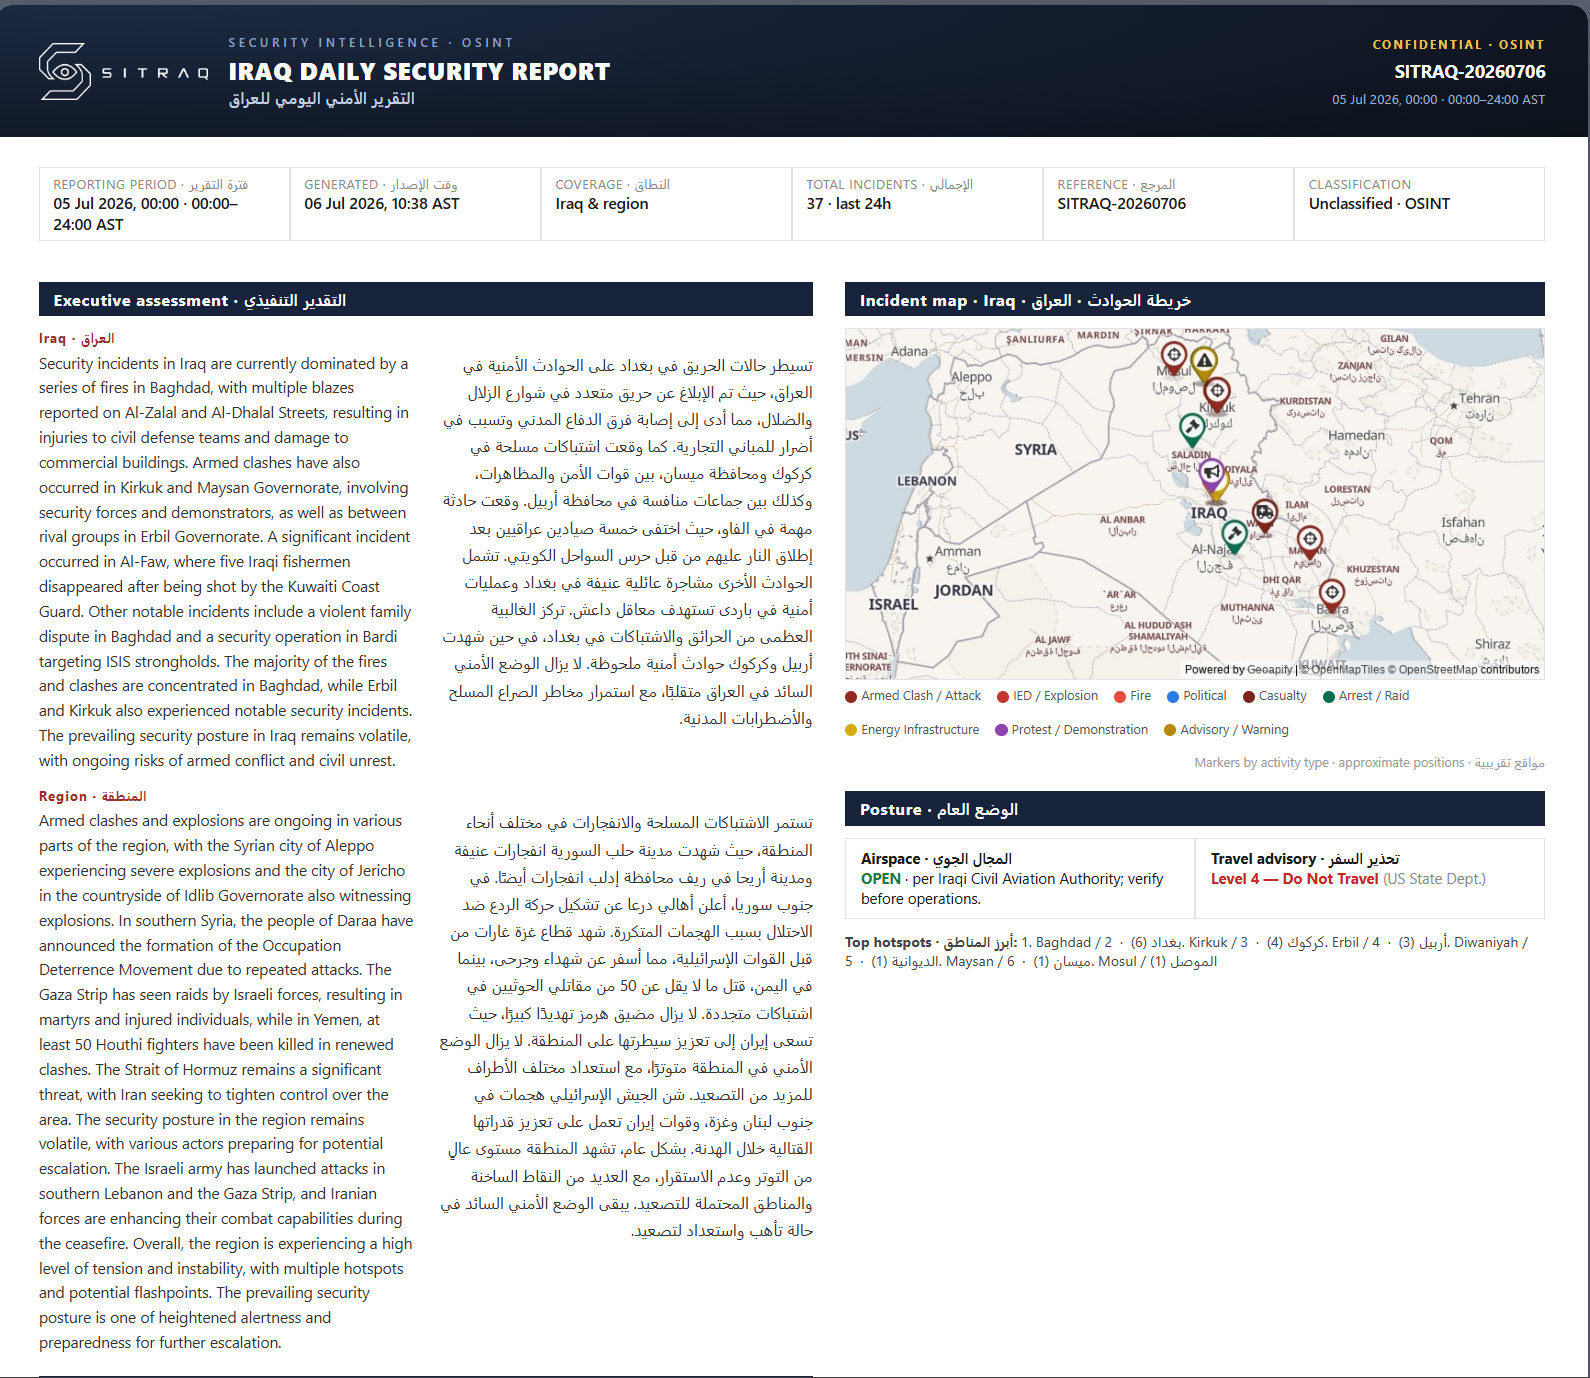Click the CONFIDENTIAL · OSINT label
The height and width of the screenshot is (1378, 1590).
click(x=1458, y=45)
